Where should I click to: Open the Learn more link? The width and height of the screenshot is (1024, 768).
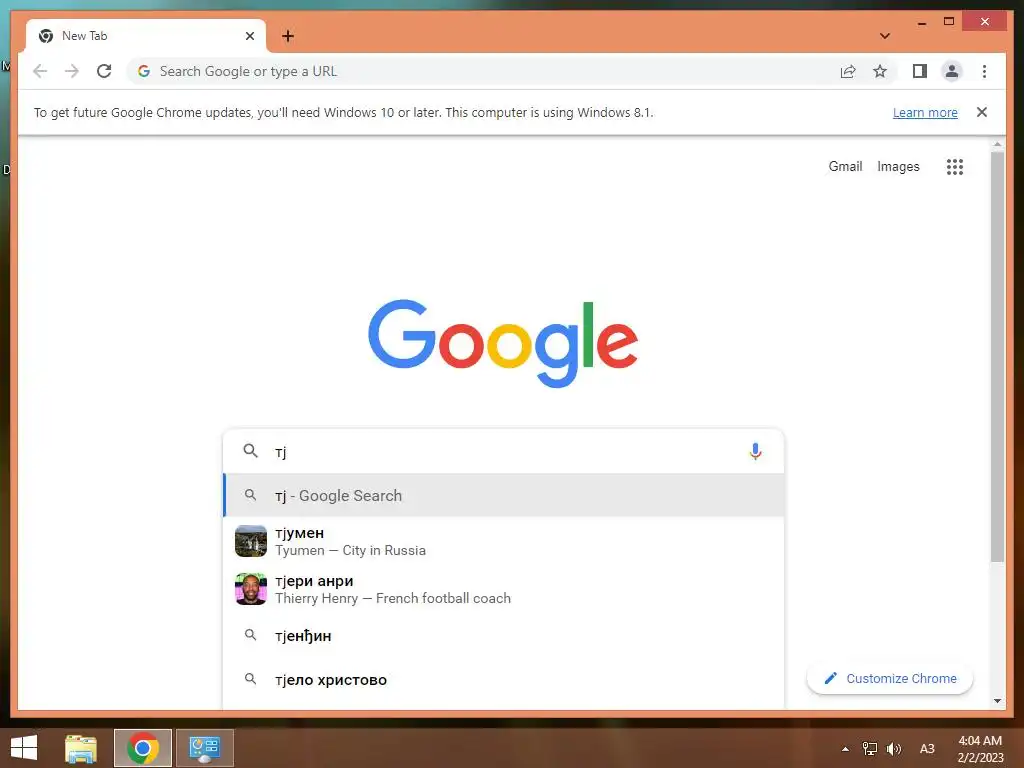tap(925, 113)
